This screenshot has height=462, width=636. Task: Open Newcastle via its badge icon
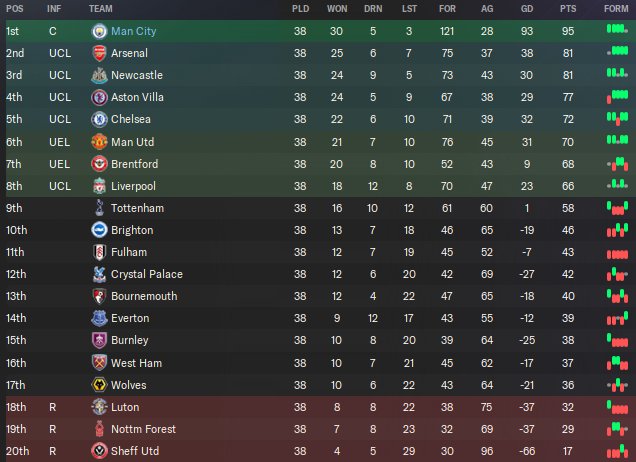(x=99, y=75)
